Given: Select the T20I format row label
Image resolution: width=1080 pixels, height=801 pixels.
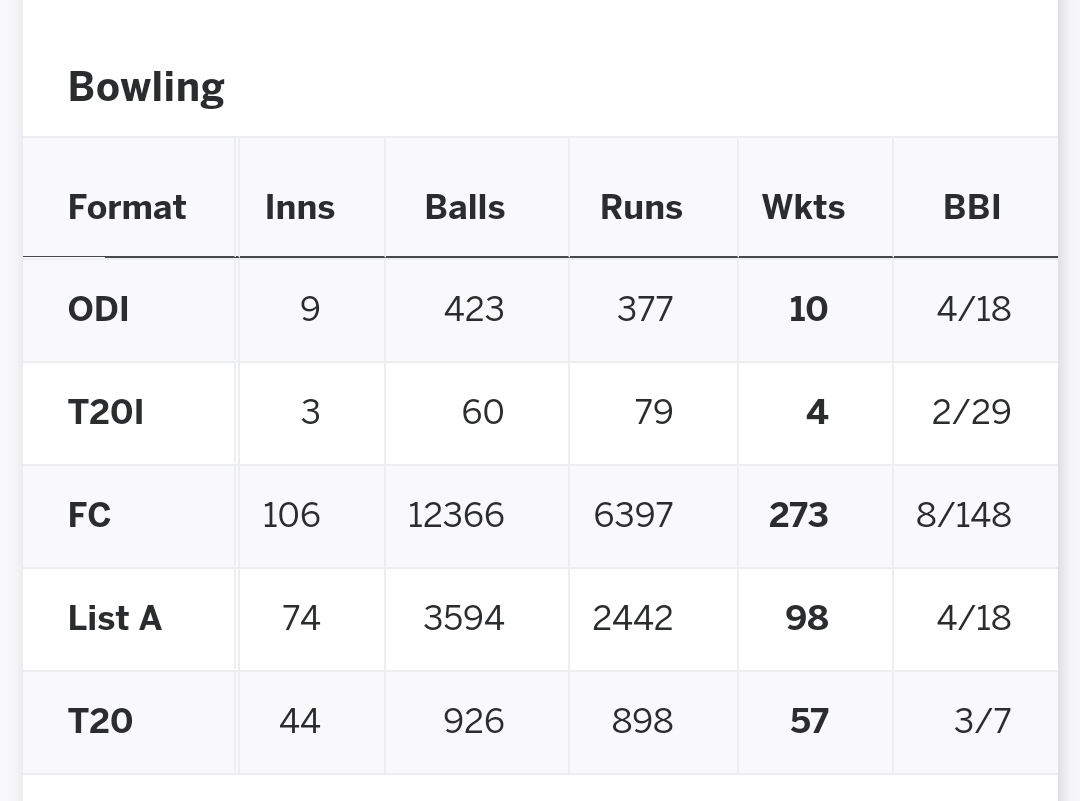Looking at the screenshot, I should (x=106, y=413).
